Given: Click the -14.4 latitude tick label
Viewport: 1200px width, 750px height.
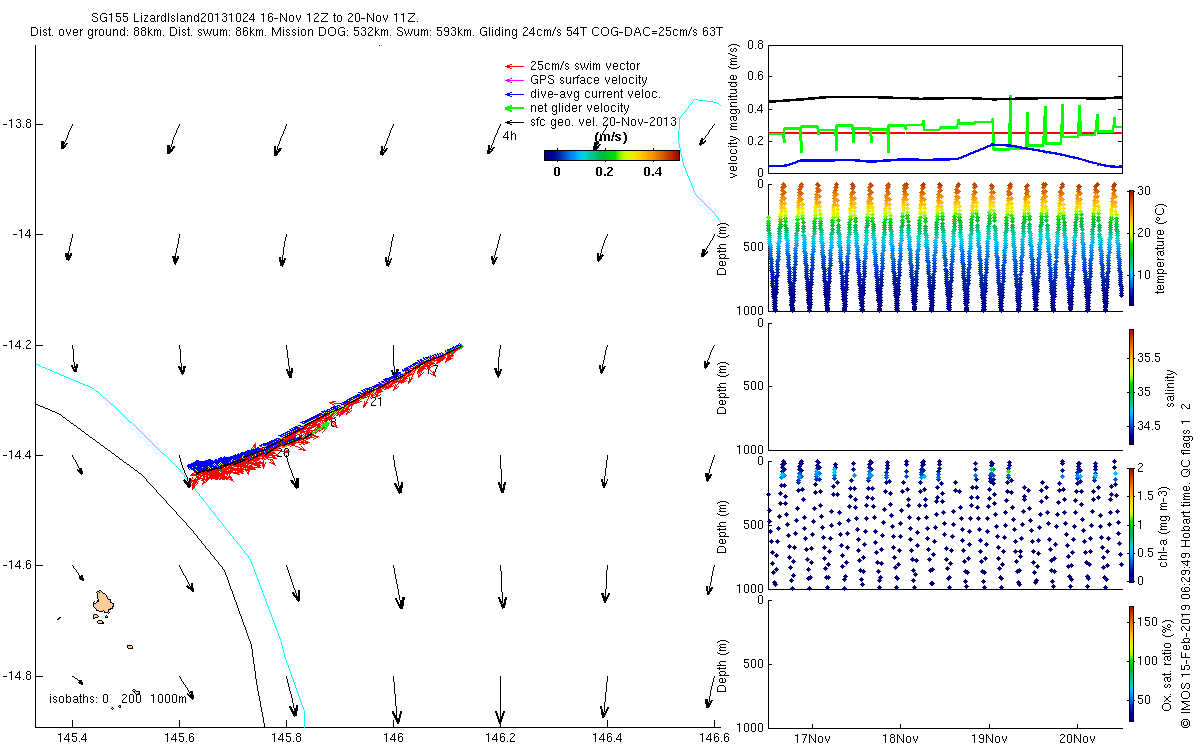Looking at the screenshot, I should [x=18, y=455].
